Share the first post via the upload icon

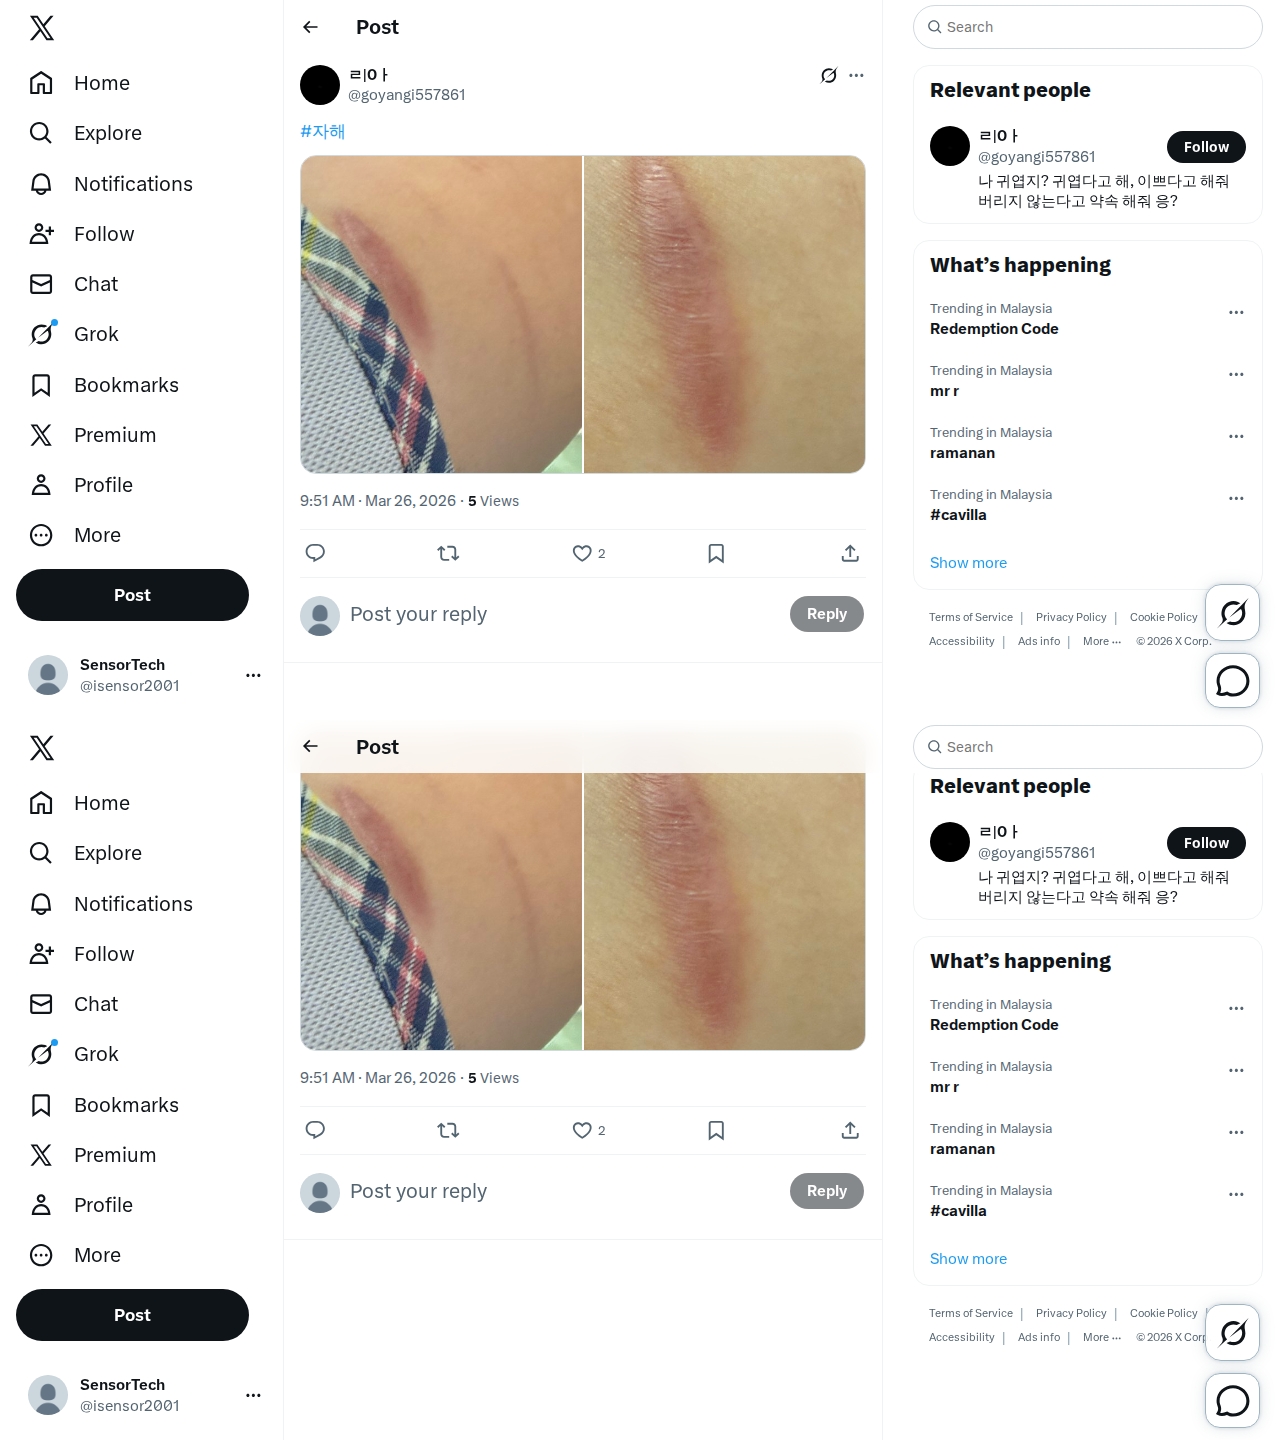coord(850,553)
